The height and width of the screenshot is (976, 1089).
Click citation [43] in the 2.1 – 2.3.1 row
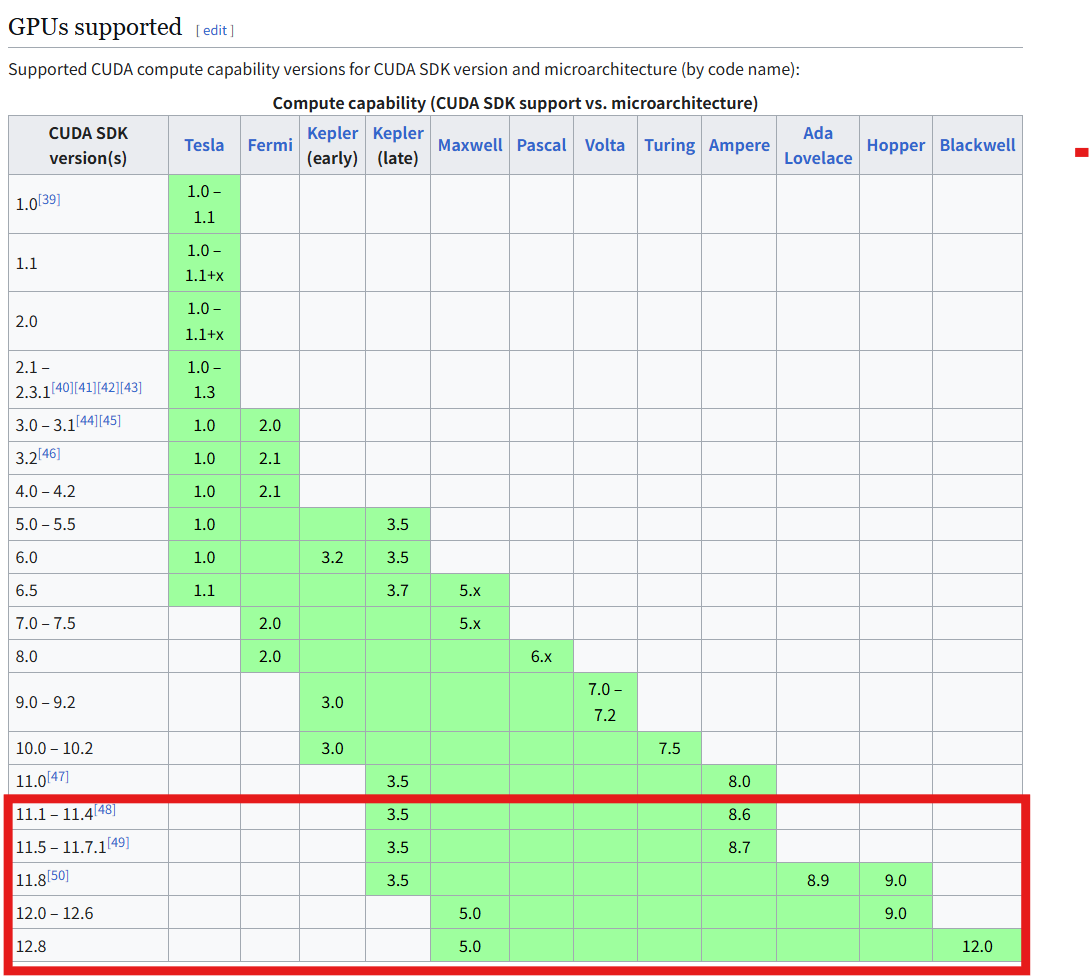pyautogui.click(x=131, y=387)
